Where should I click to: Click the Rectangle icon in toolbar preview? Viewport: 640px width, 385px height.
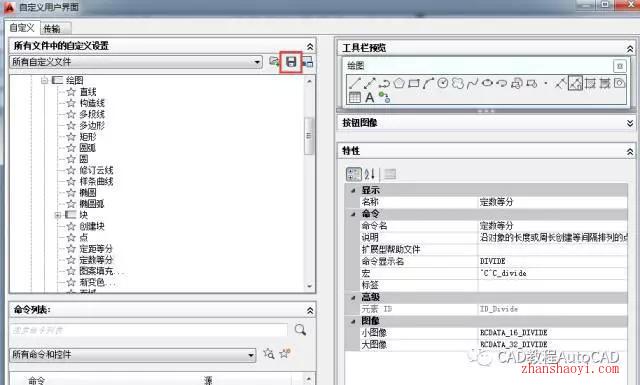coord(413,83)
